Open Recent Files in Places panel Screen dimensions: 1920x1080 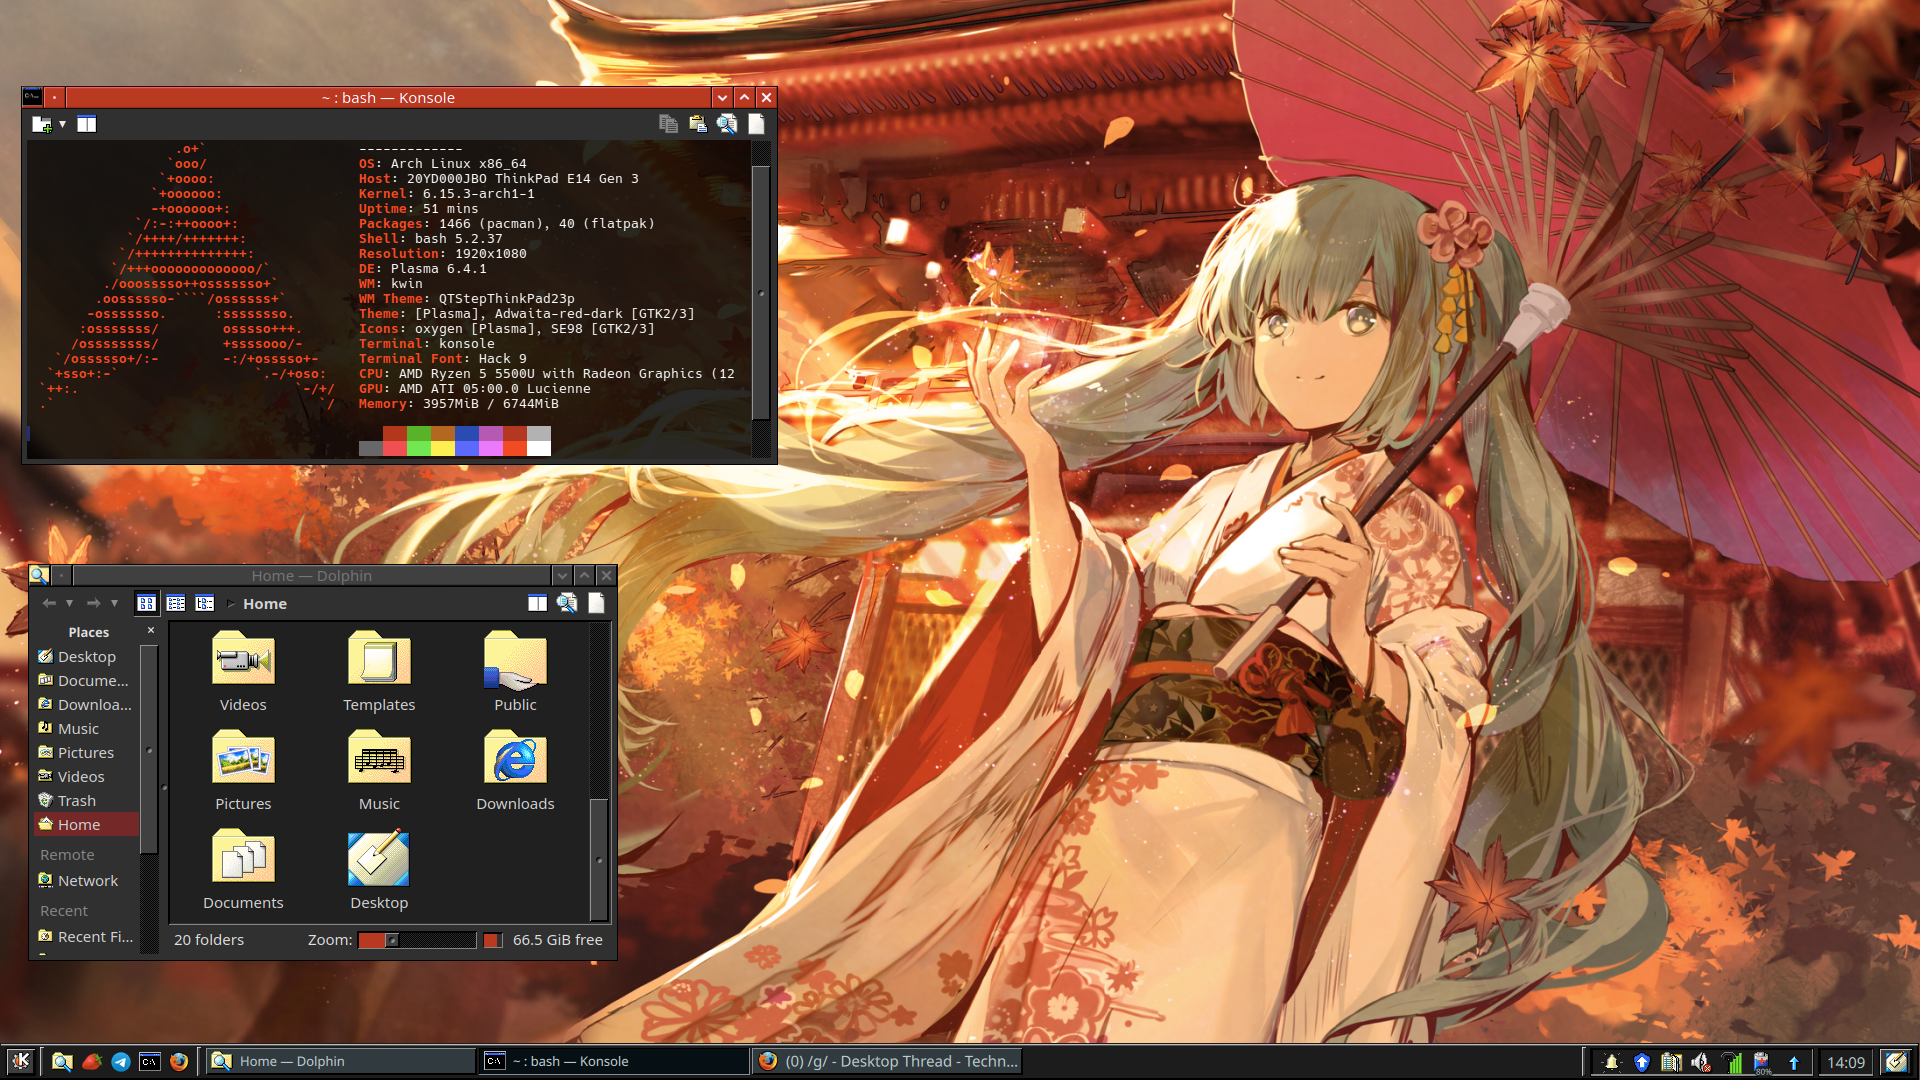tap(86, 937)
